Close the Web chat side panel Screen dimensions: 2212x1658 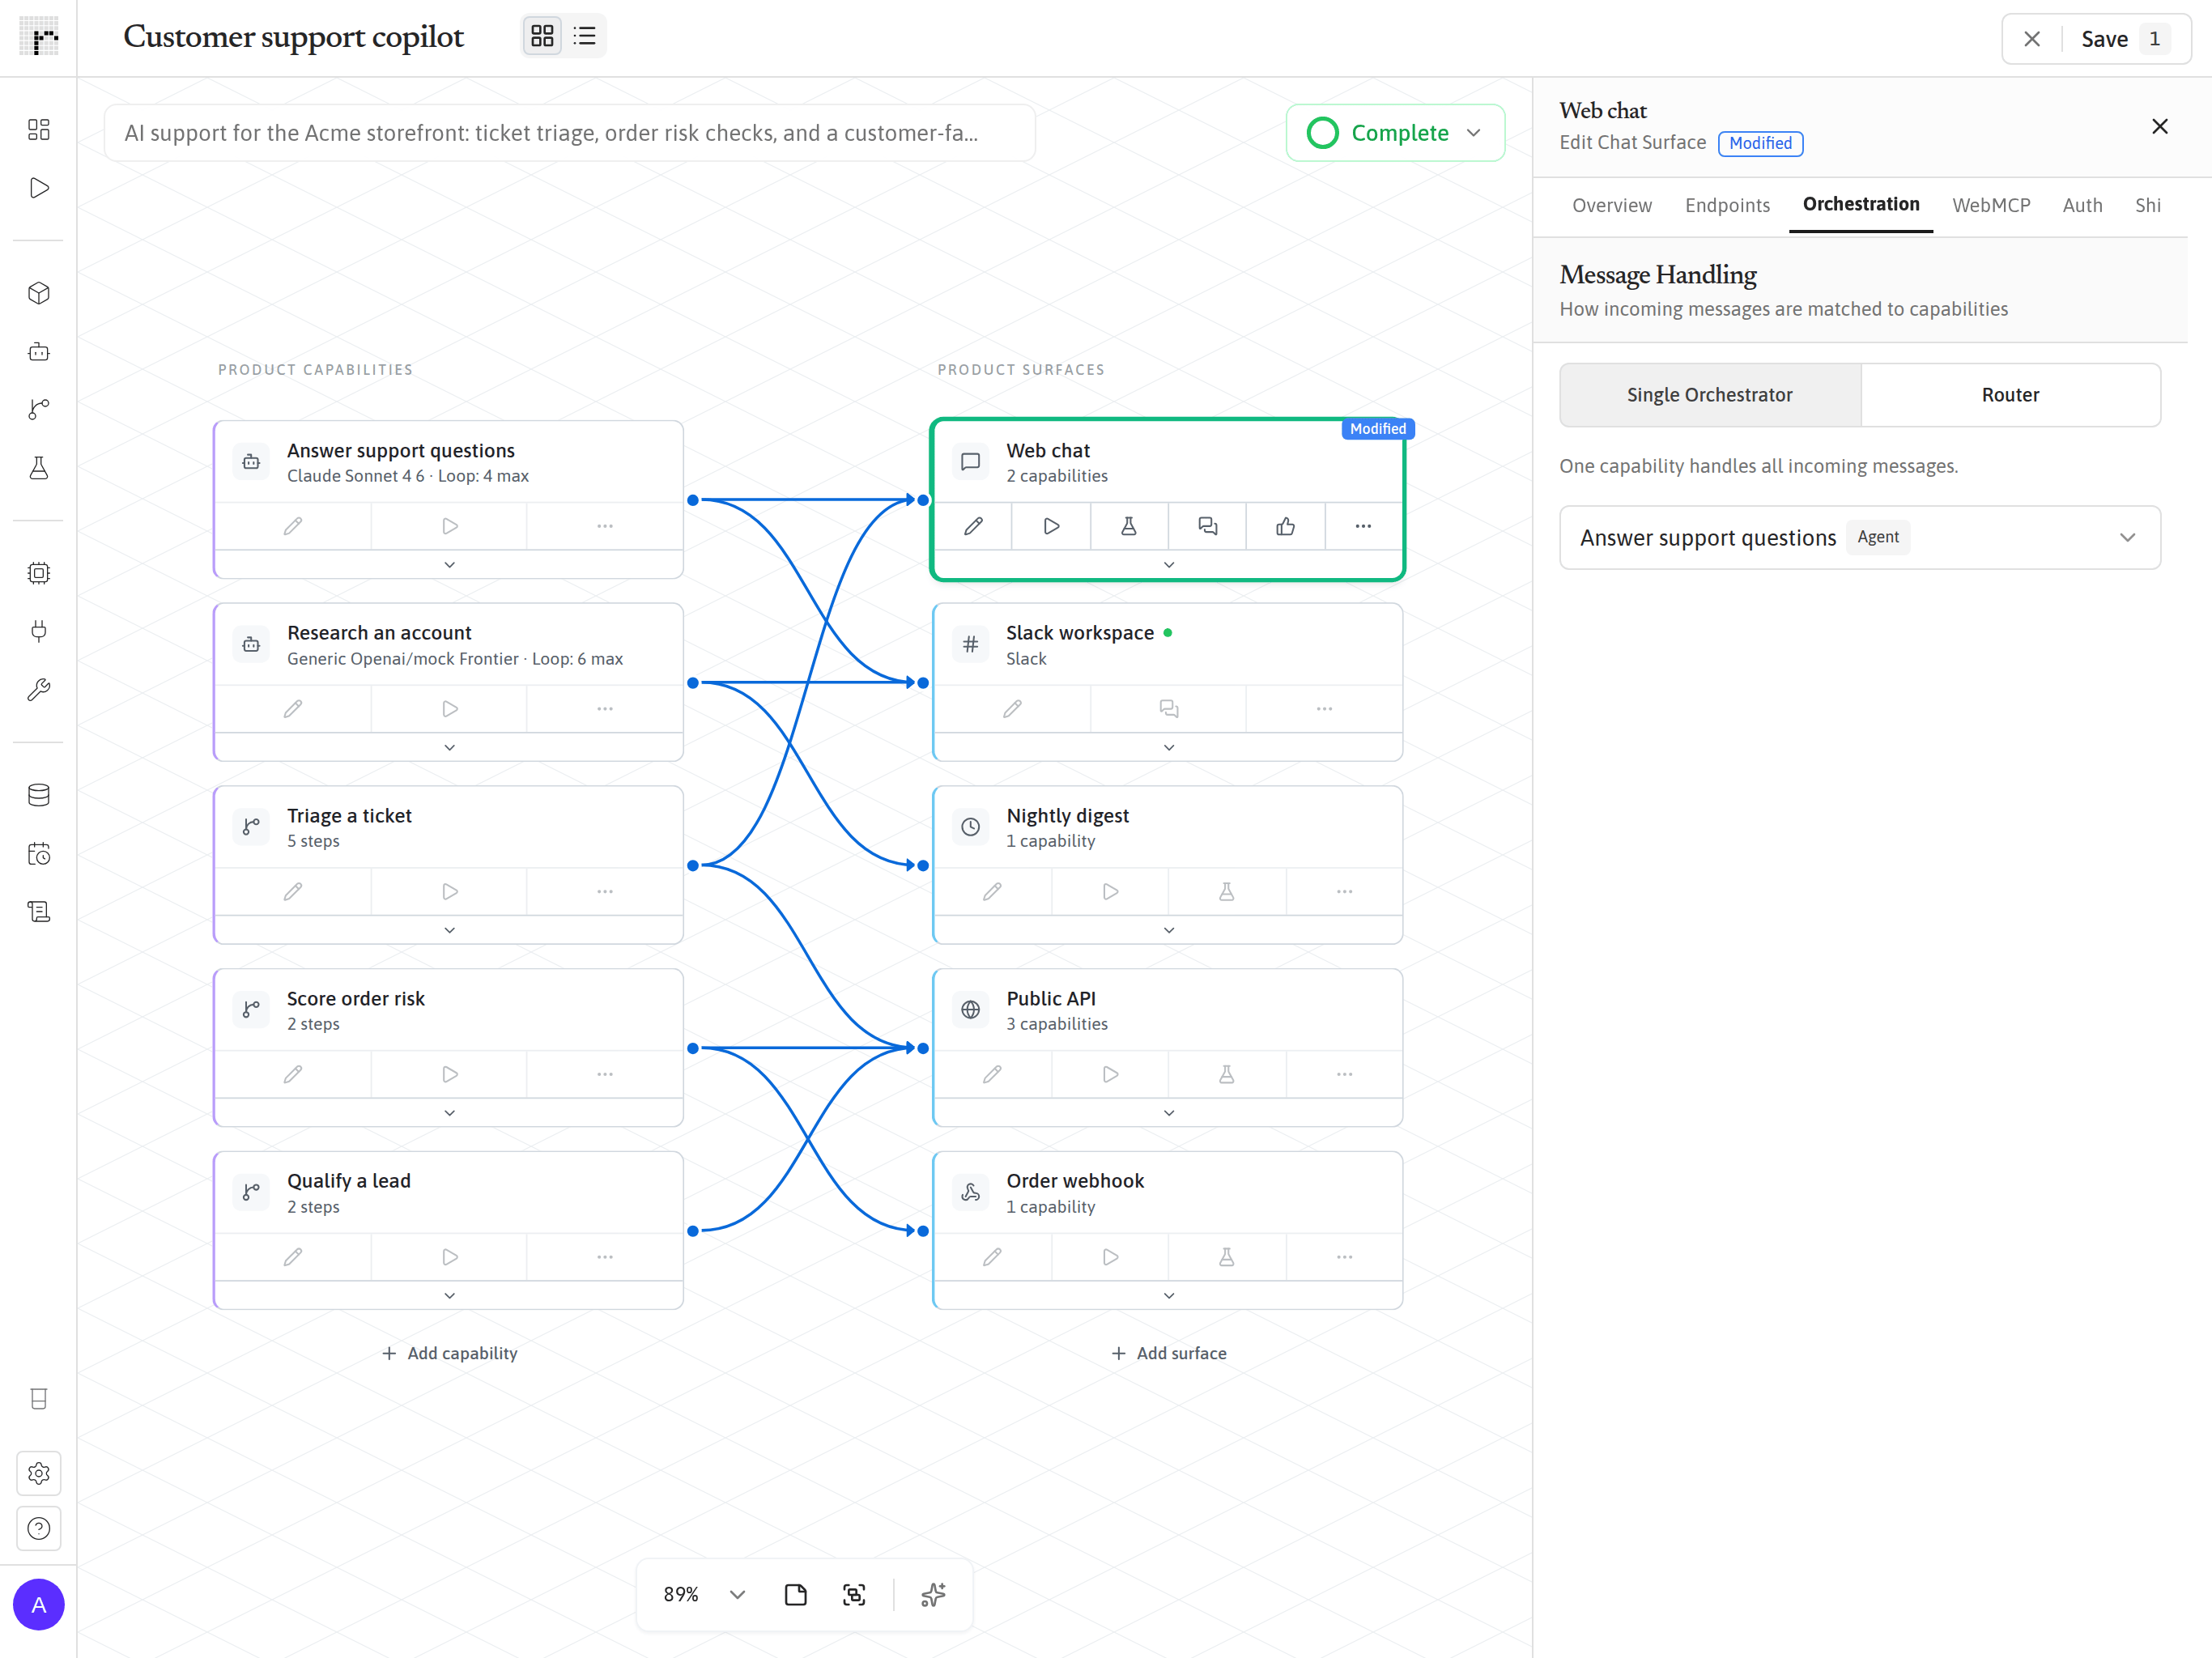pyautogui.click(x=2159, y=126)
